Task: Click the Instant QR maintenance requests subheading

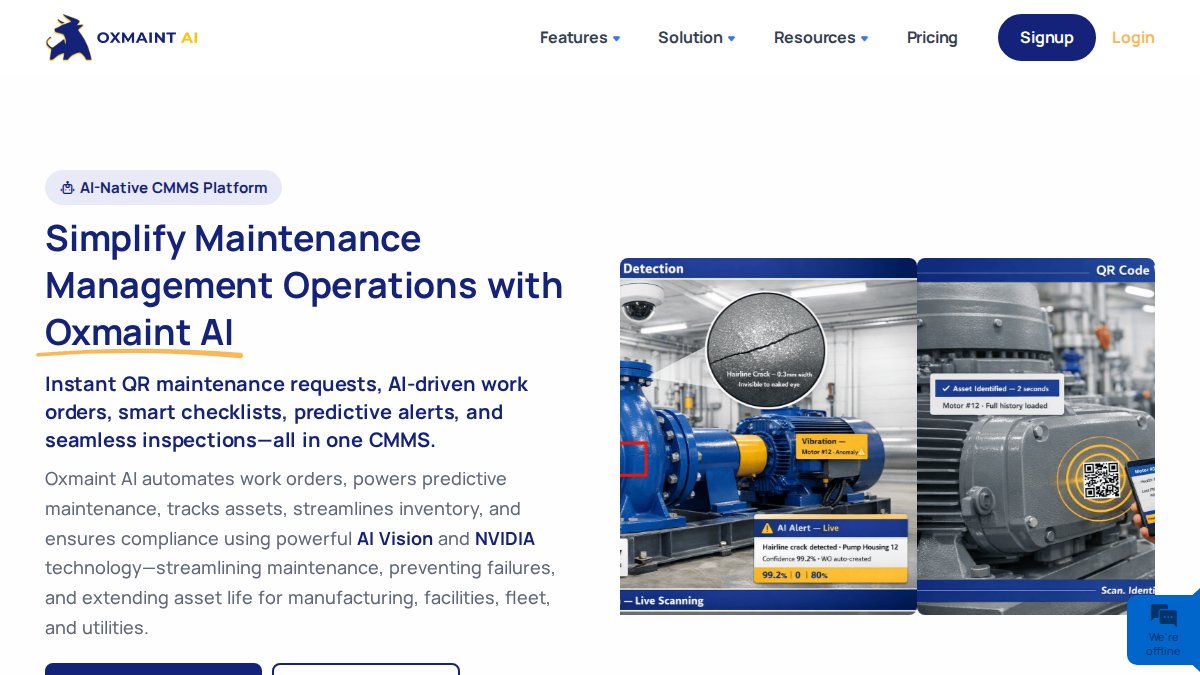Action: tap(286, 412)
